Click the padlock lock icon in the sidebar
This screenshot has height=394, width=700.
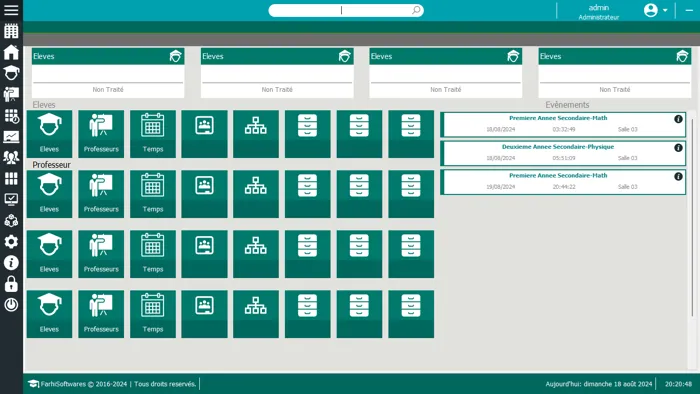coord(11,284)
